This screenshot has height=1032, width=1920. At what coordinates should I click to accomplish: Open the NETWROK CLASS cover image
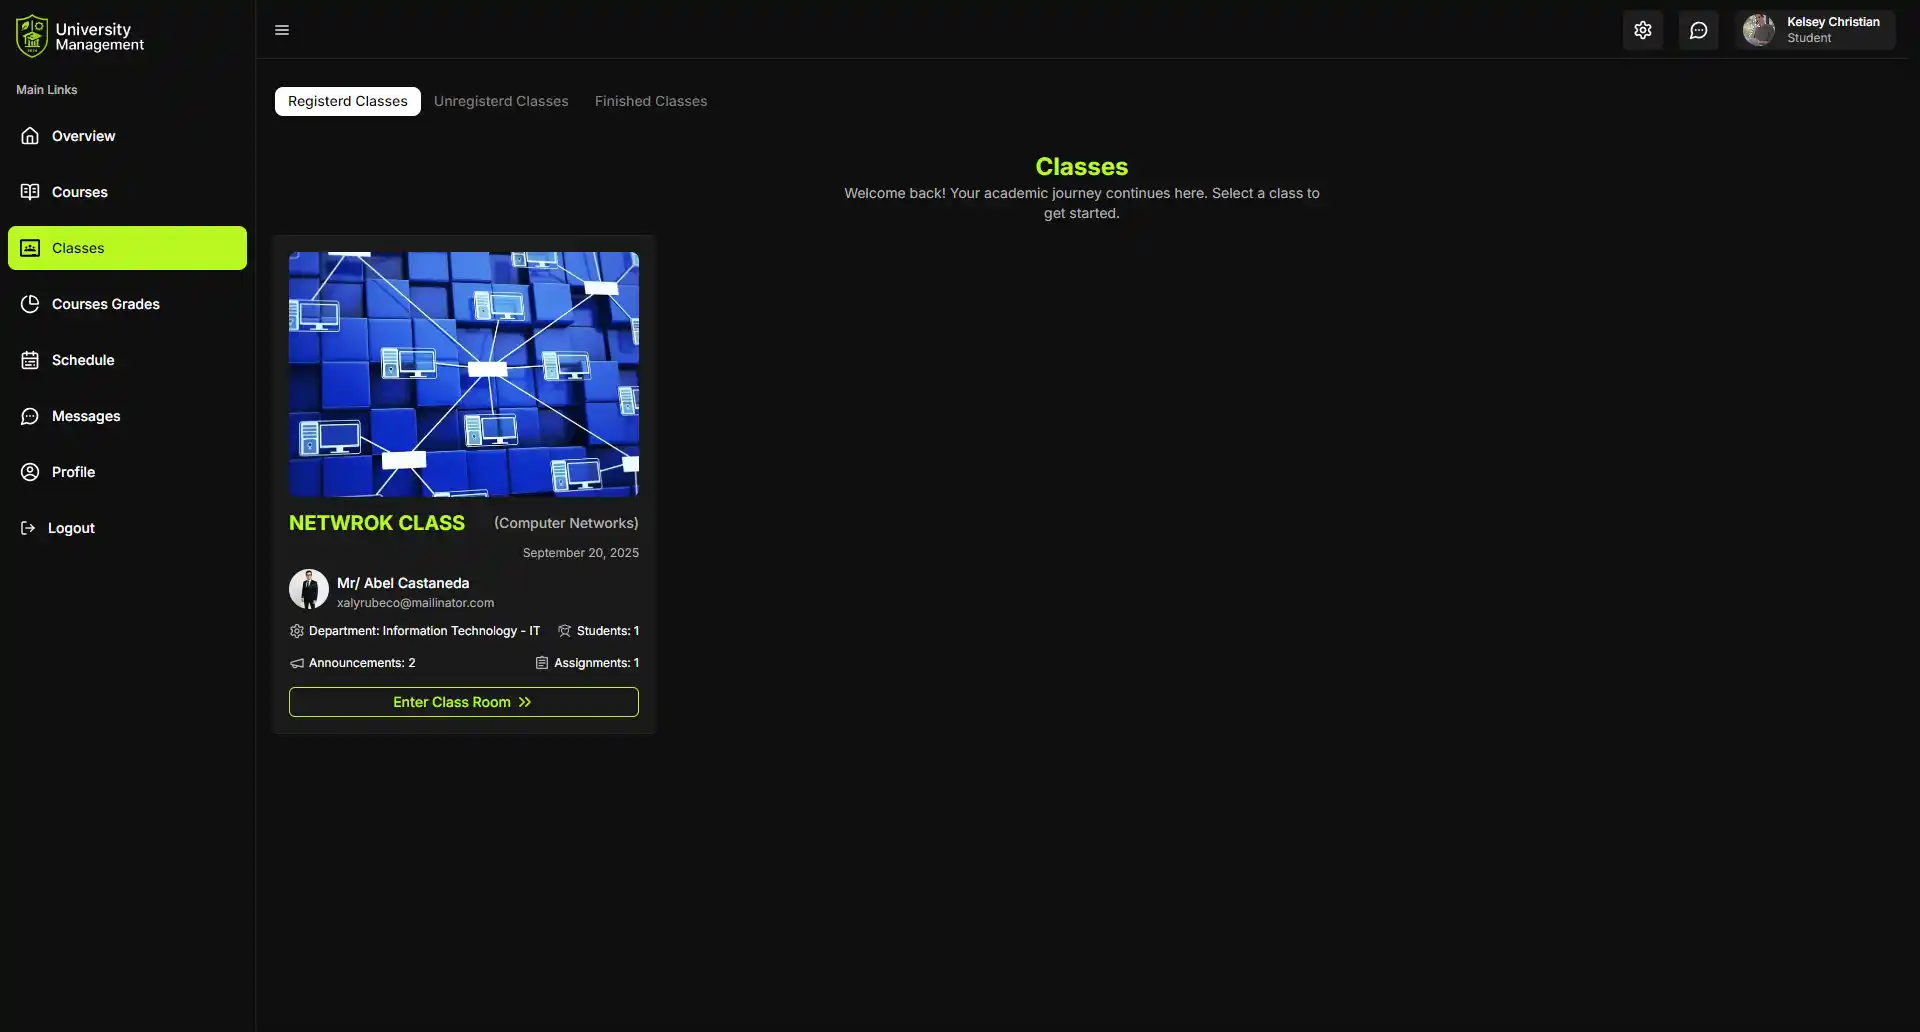463,373
